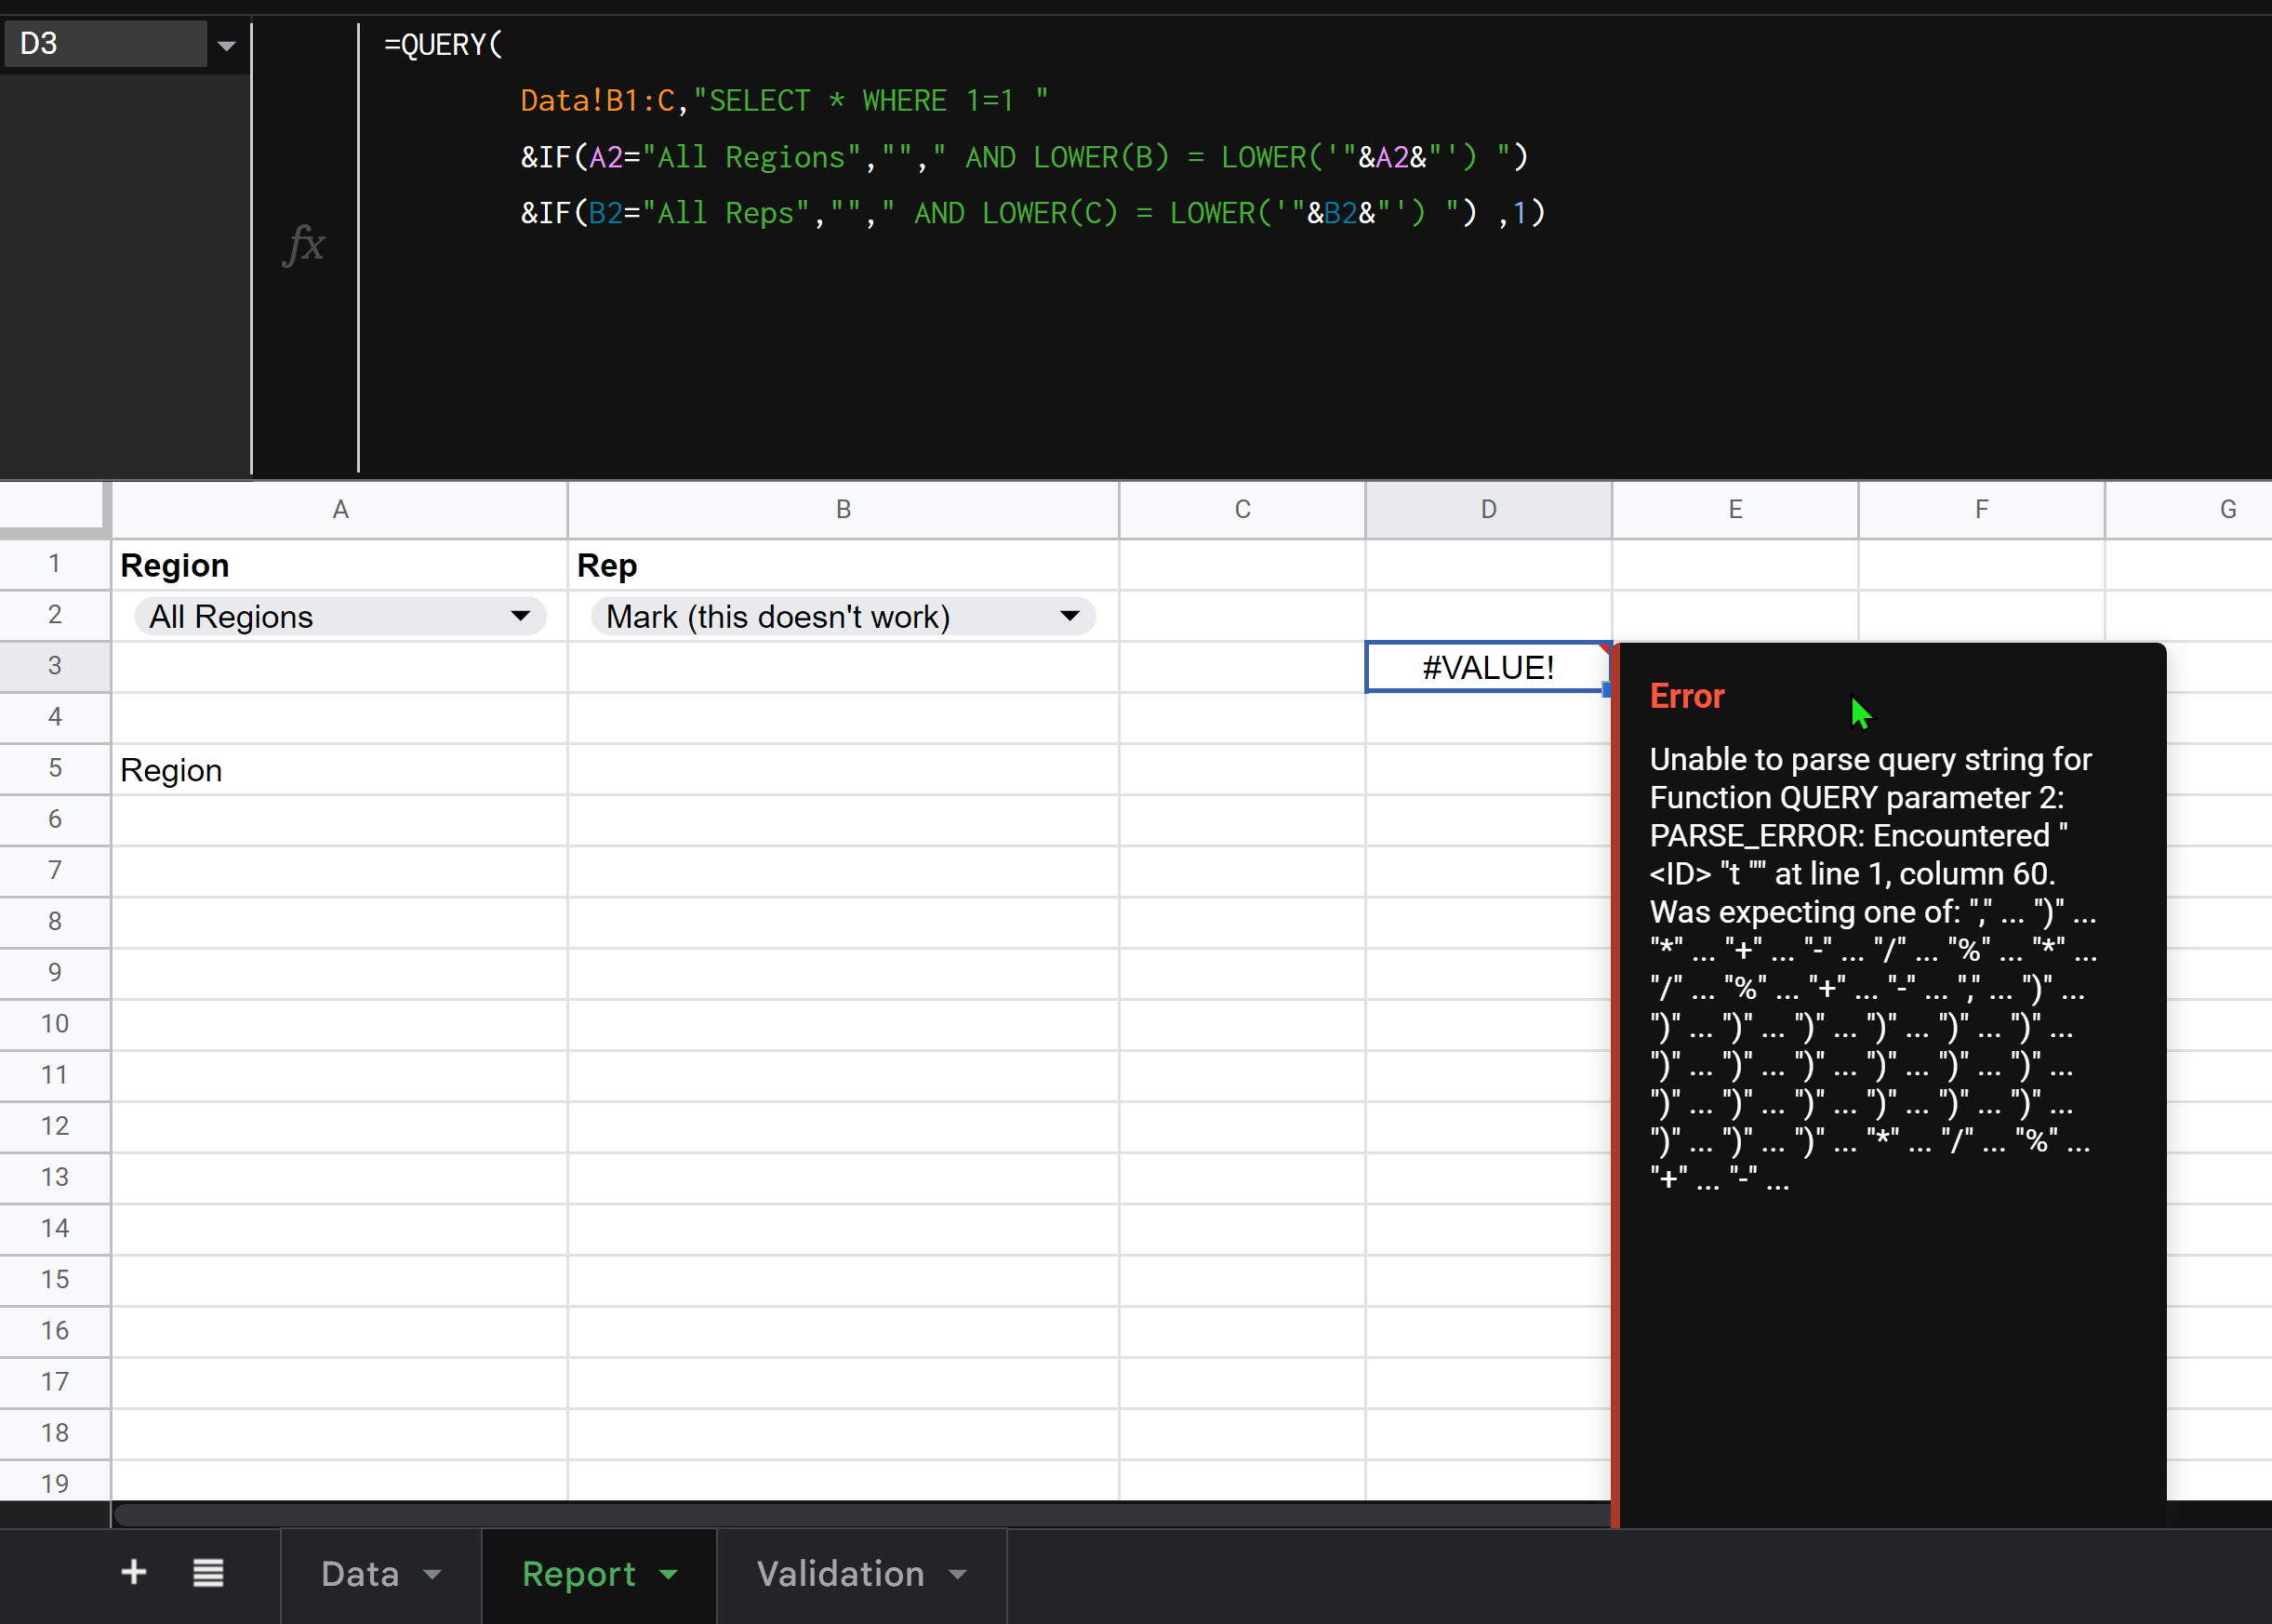
Task: Open the all sheets list icon
Action: [208, 1572]
